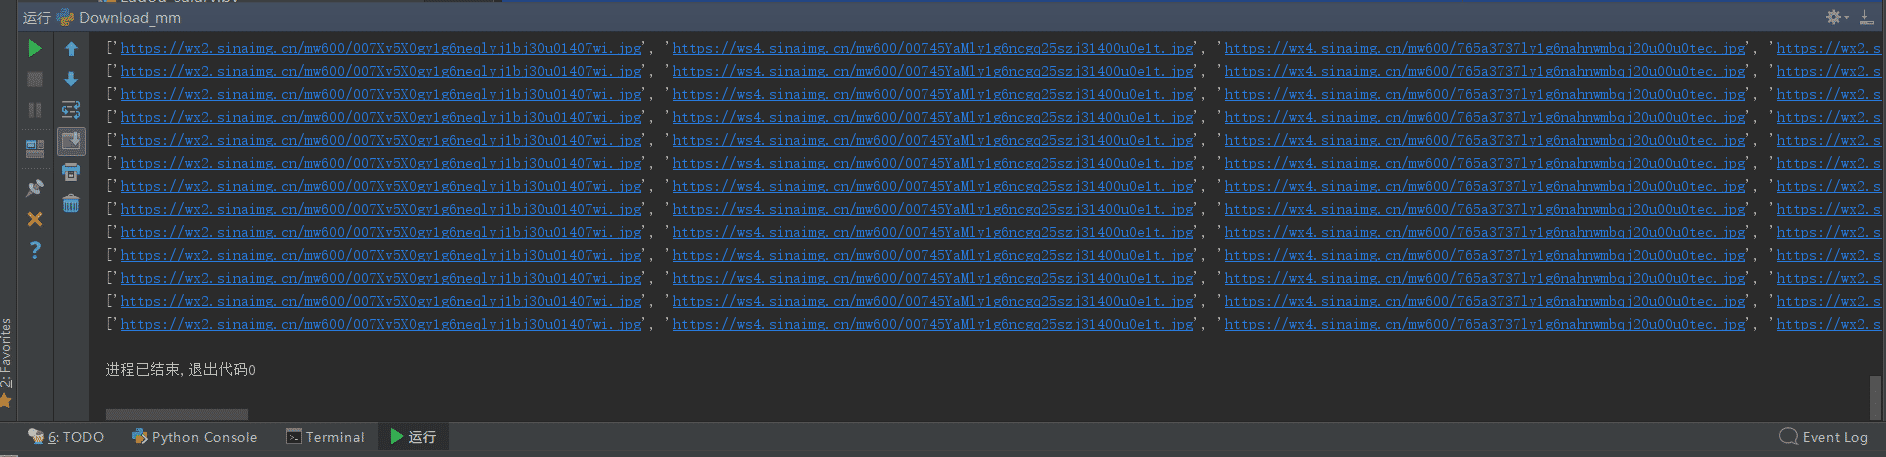The image size is (1886, 457).
Task: Click the Print output printer icon
Action: click(x=71, y=172)
